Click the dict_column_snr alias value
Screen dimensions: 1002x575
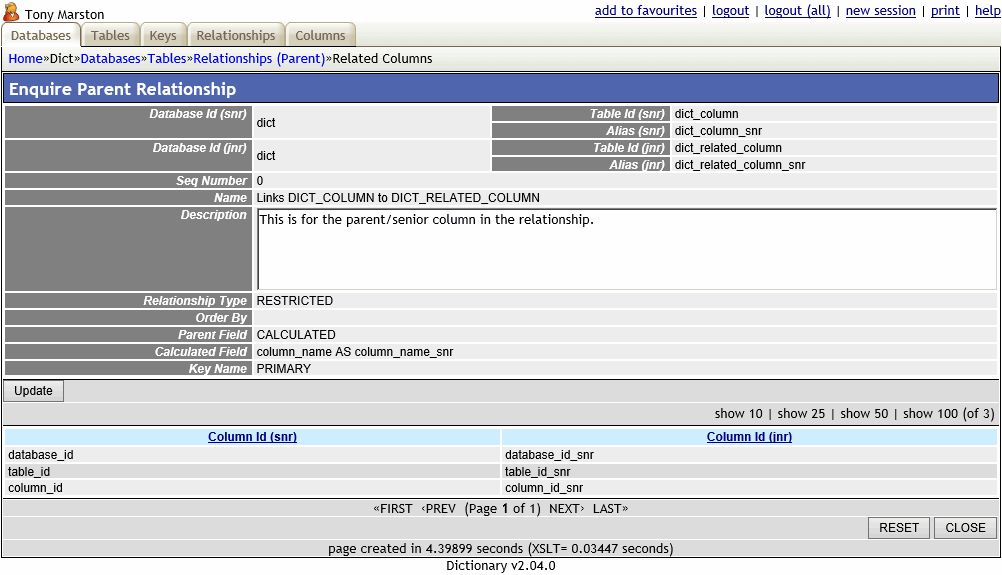click(x=718, y=131)
